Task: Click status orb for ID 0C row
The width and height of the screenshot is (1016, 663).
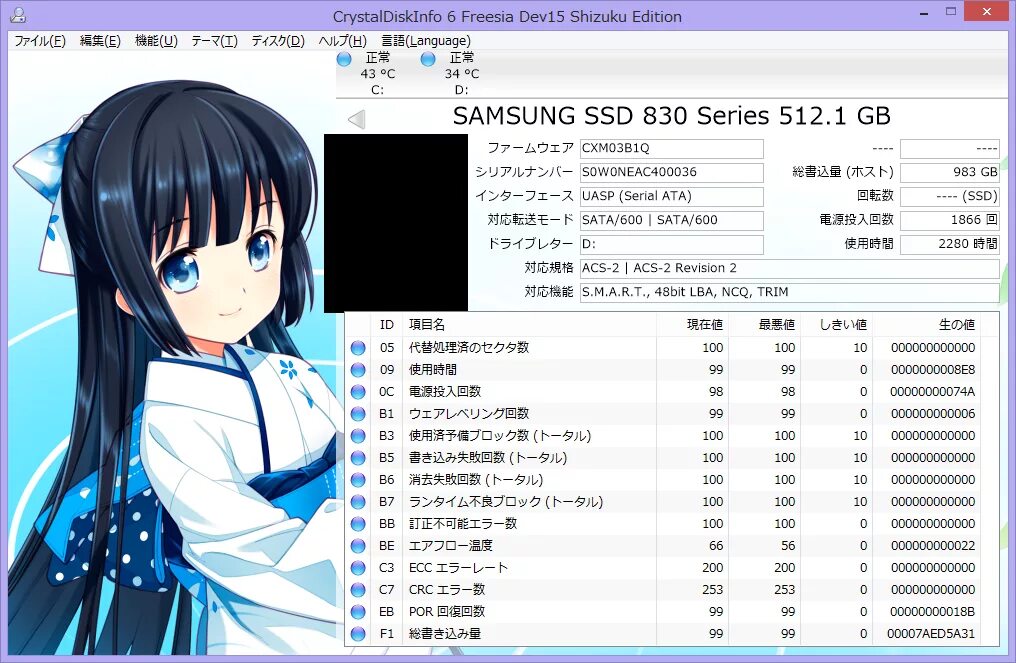Action: [358, 392]
